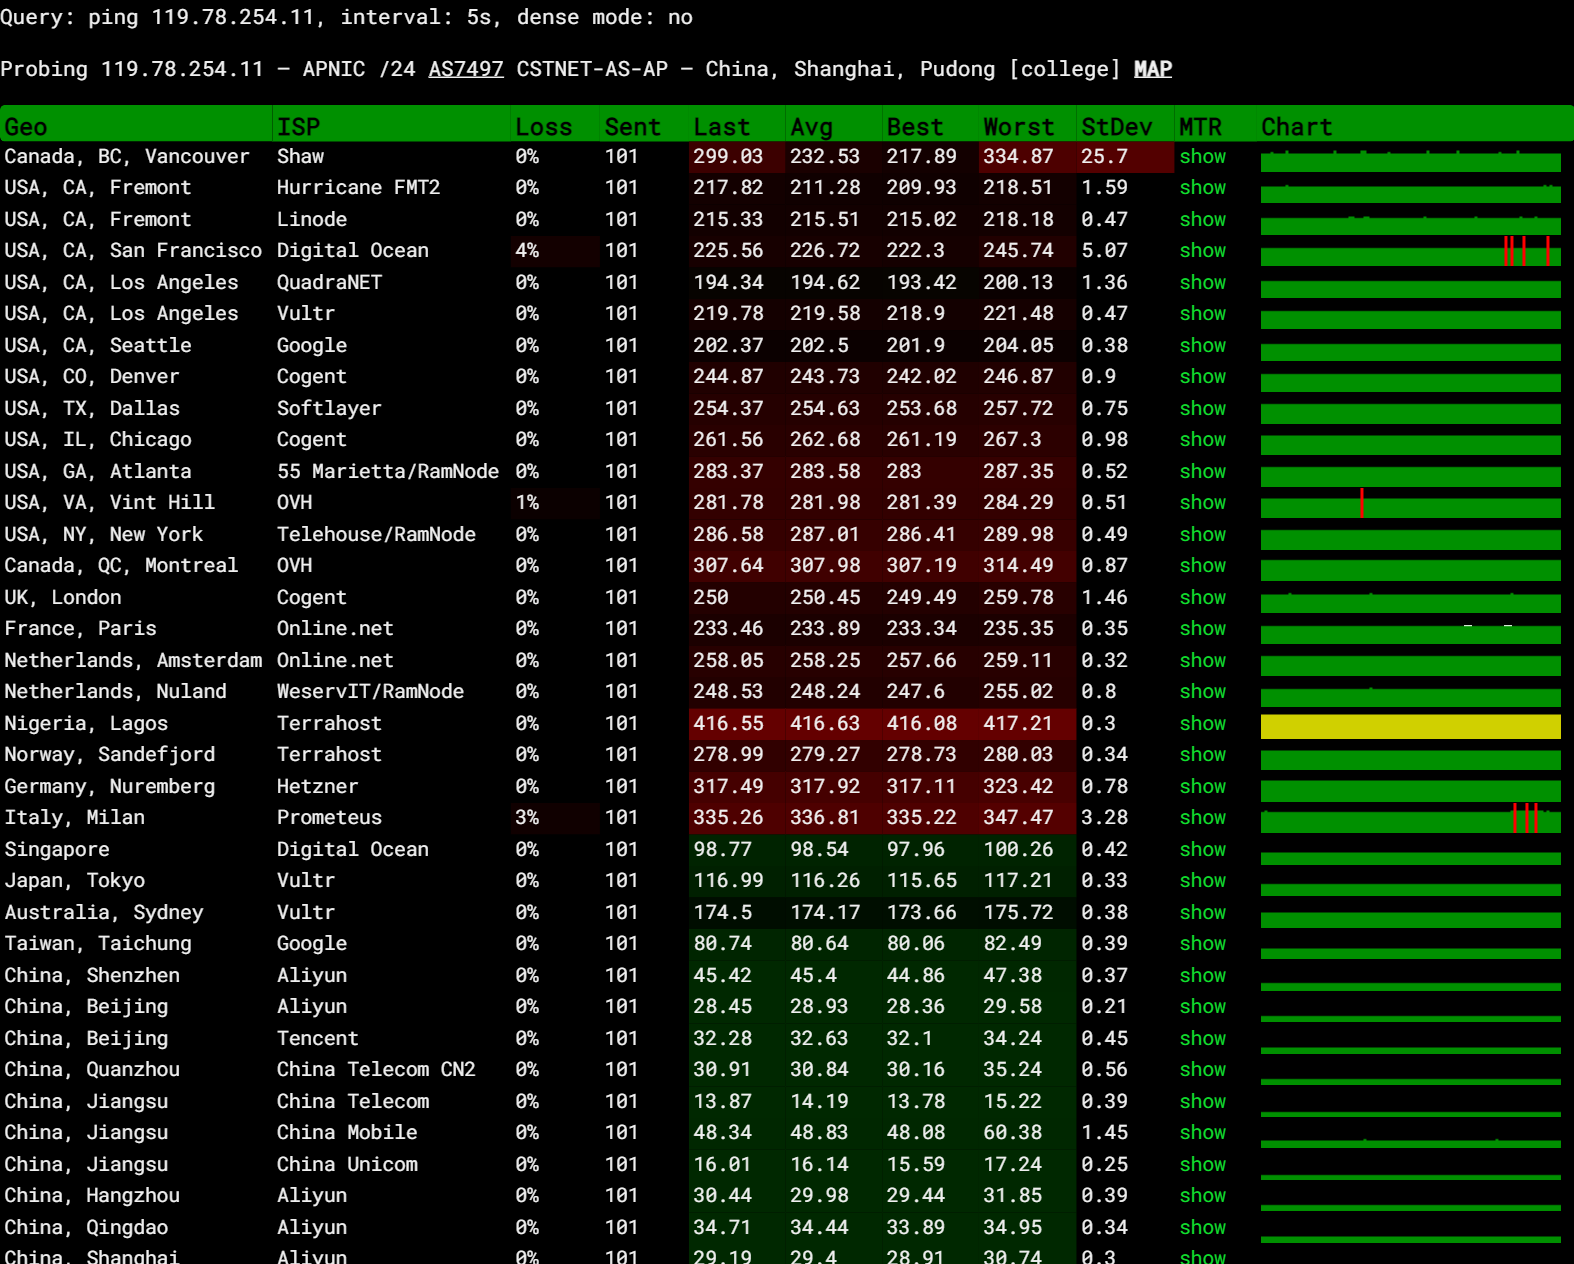1574x1264 pixels.
Task: Open the AS7497 network link
Action: coord(465,69)
